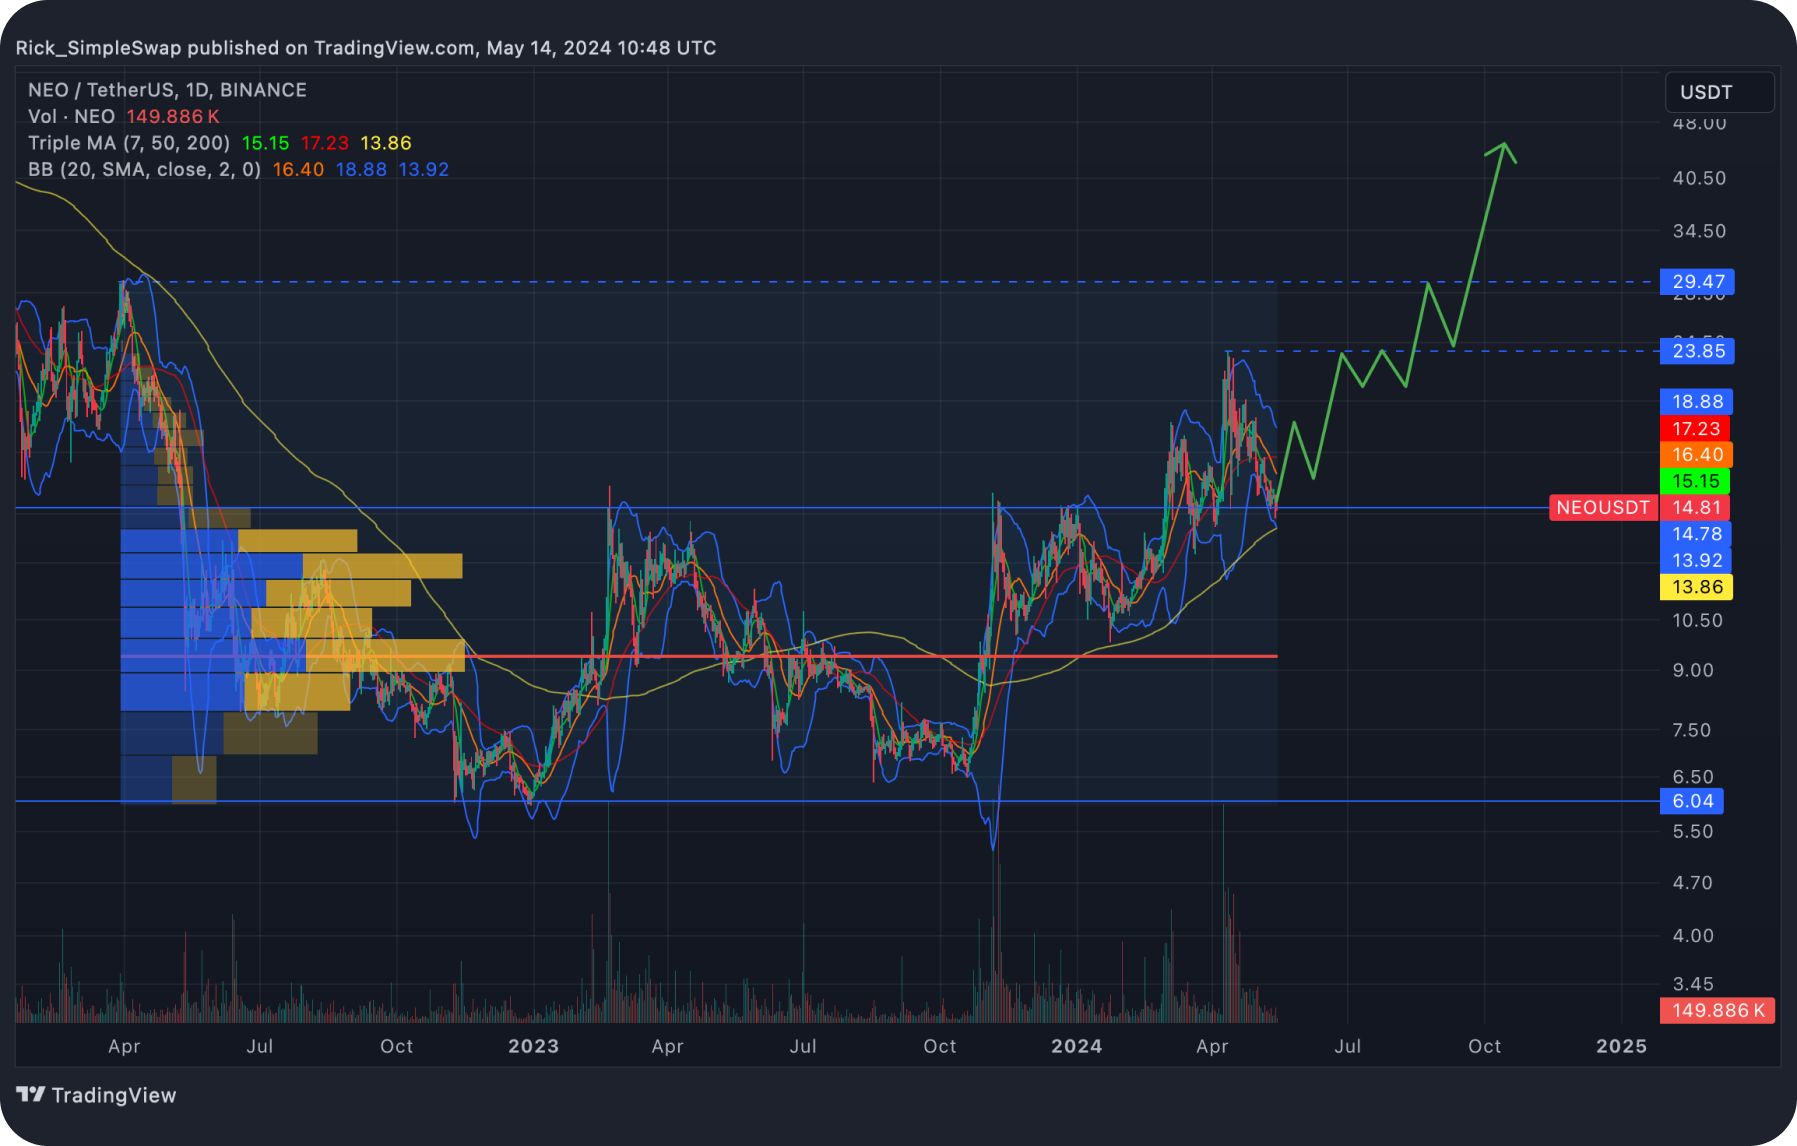Select the green 15.15 MA price label

[1696, 481]
